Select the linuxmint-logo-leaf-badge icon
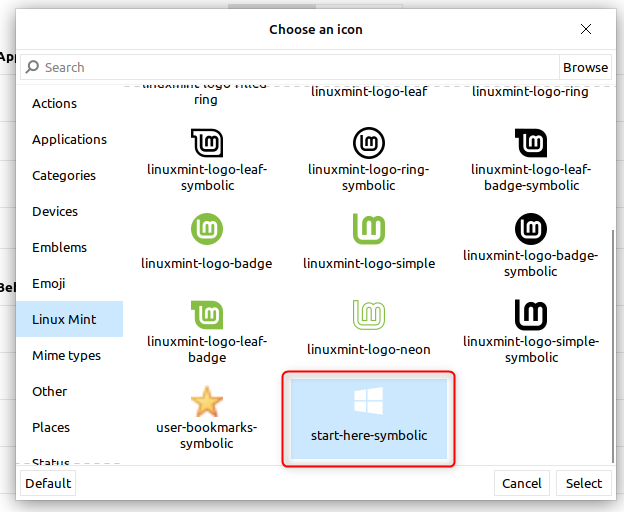The width and height of the screenshot is (624, 512). point(207,317)
